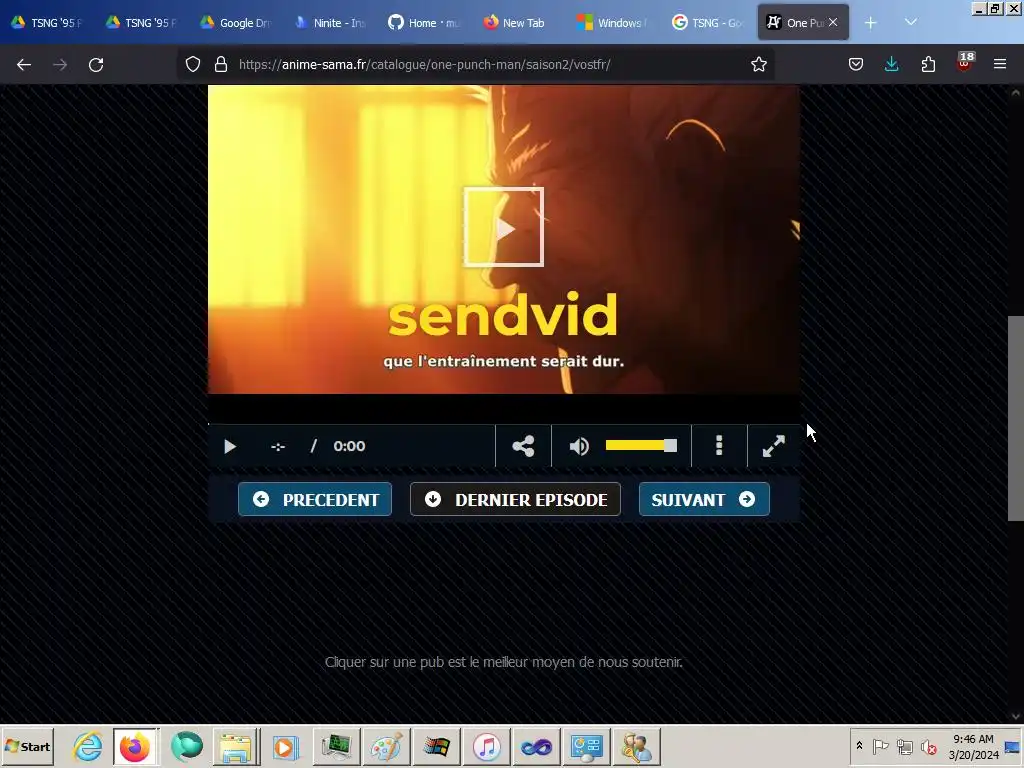Close the One Punch Man tab
Viewport: 1024px width, 768px height.
coord(833,22)
